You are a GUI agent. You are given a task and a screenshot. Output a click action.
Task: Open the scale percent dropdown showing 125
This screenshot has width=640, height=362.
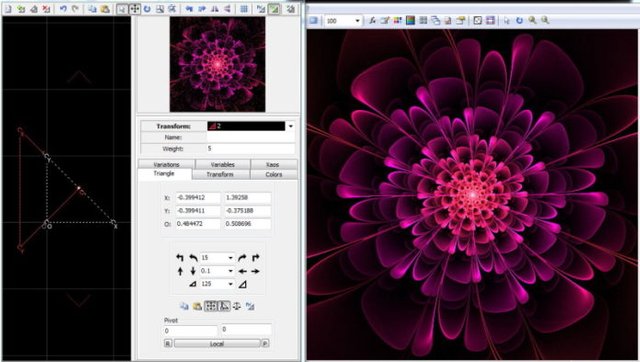(230, 284)
